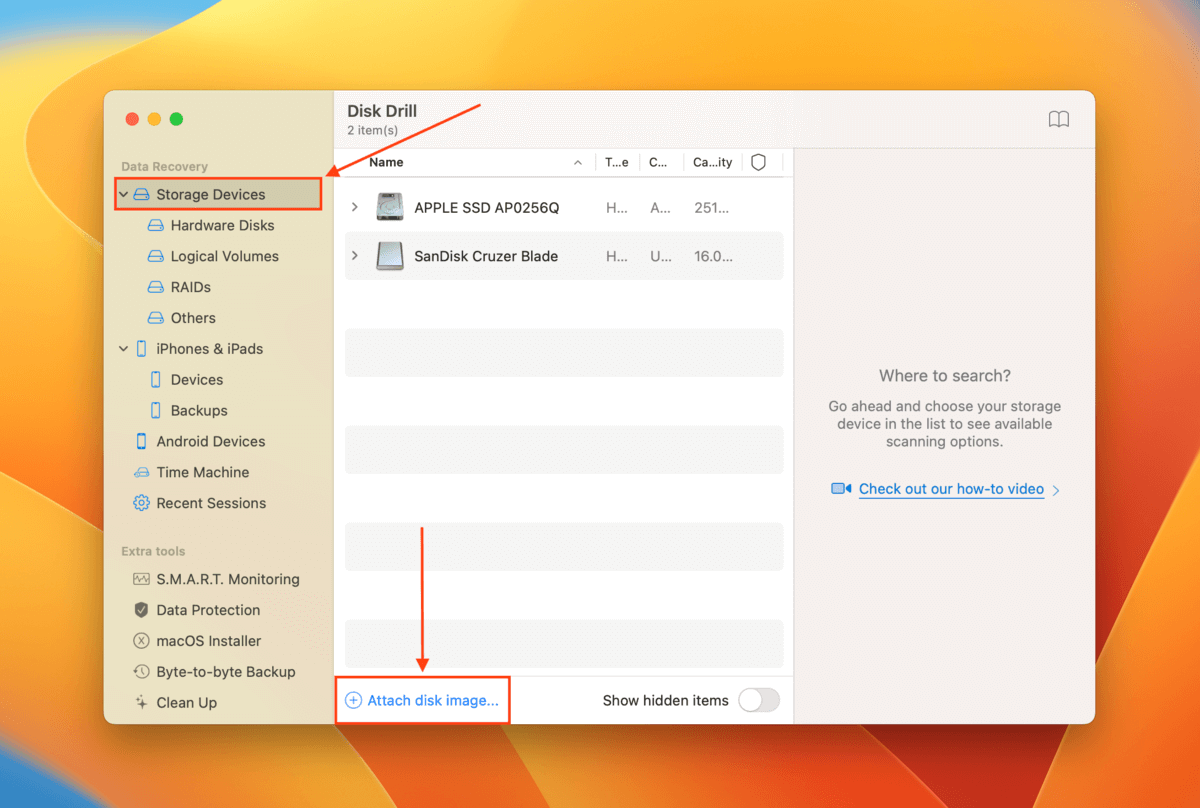Click the arrow after how-to video link
This screenshot has width=1200, height=808.
click(1057, 490)
